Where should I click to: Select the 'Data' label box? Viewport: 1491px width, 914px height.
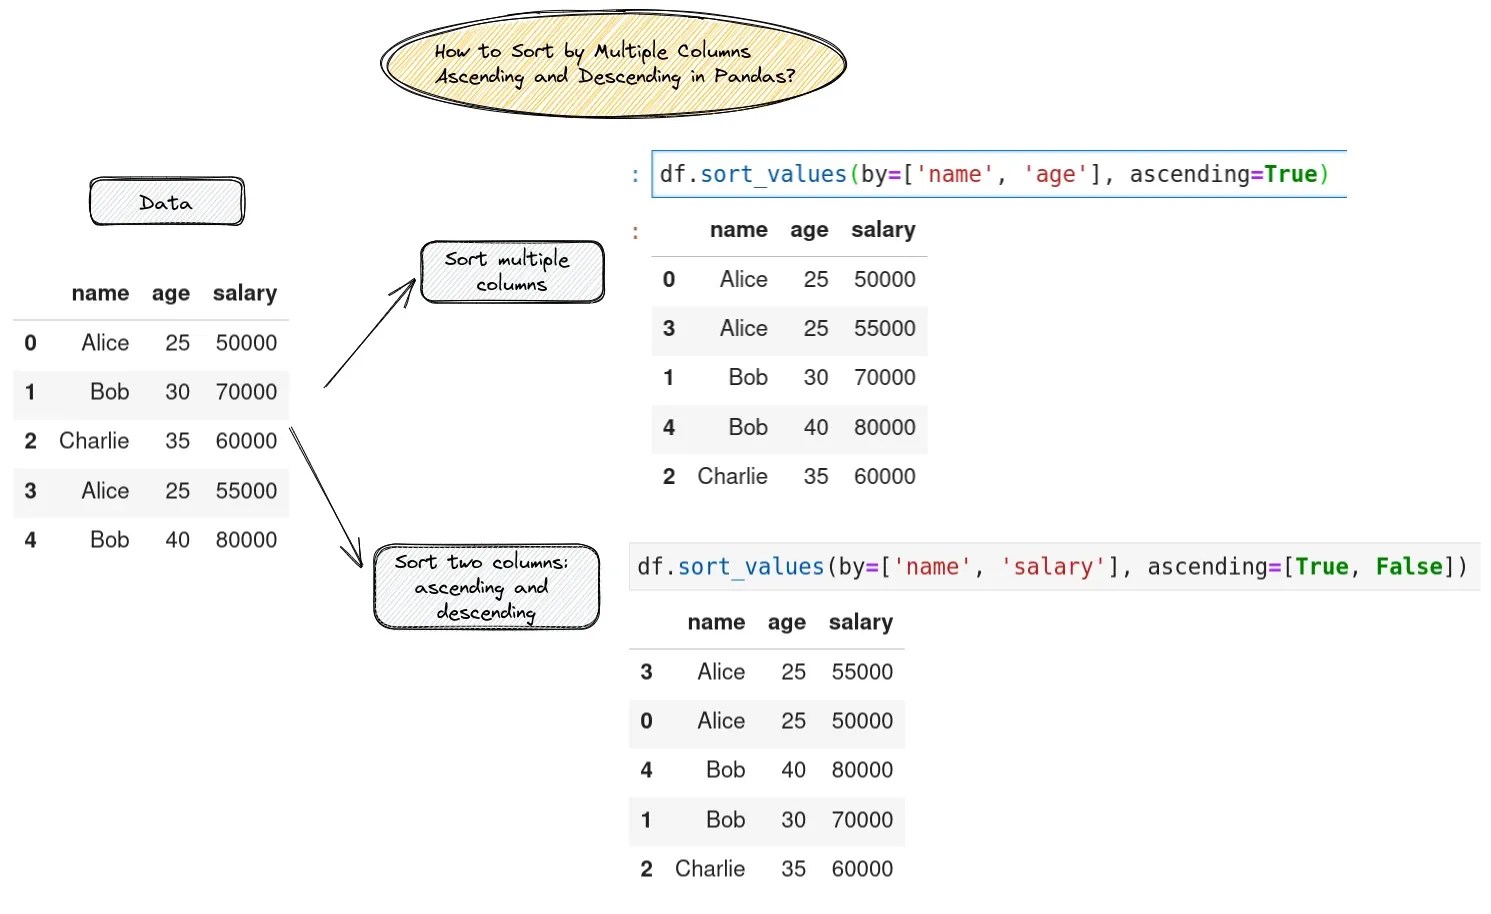point(166,201)
